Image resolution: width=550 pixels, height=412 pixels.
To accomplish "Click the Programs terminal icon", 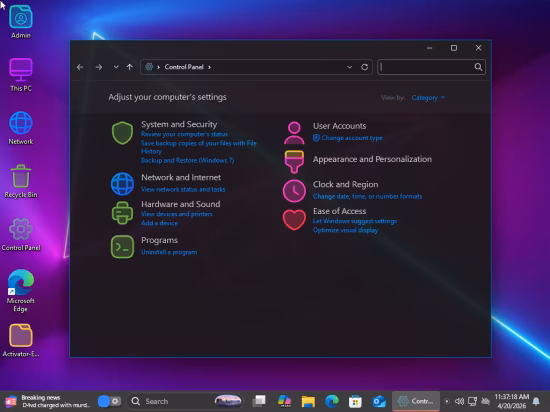I will point(122,247).
